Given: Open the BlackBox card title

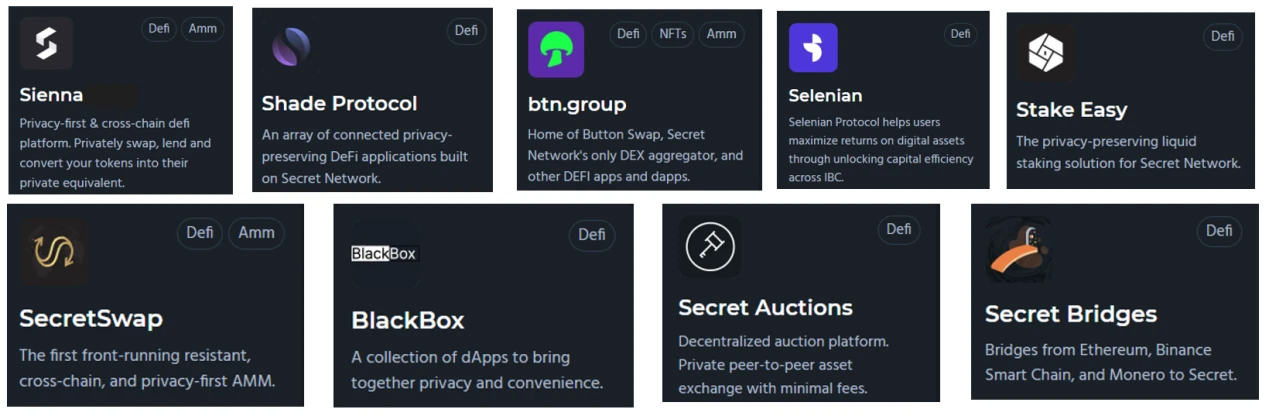Looking at the screenshot, I should point(408,321).
